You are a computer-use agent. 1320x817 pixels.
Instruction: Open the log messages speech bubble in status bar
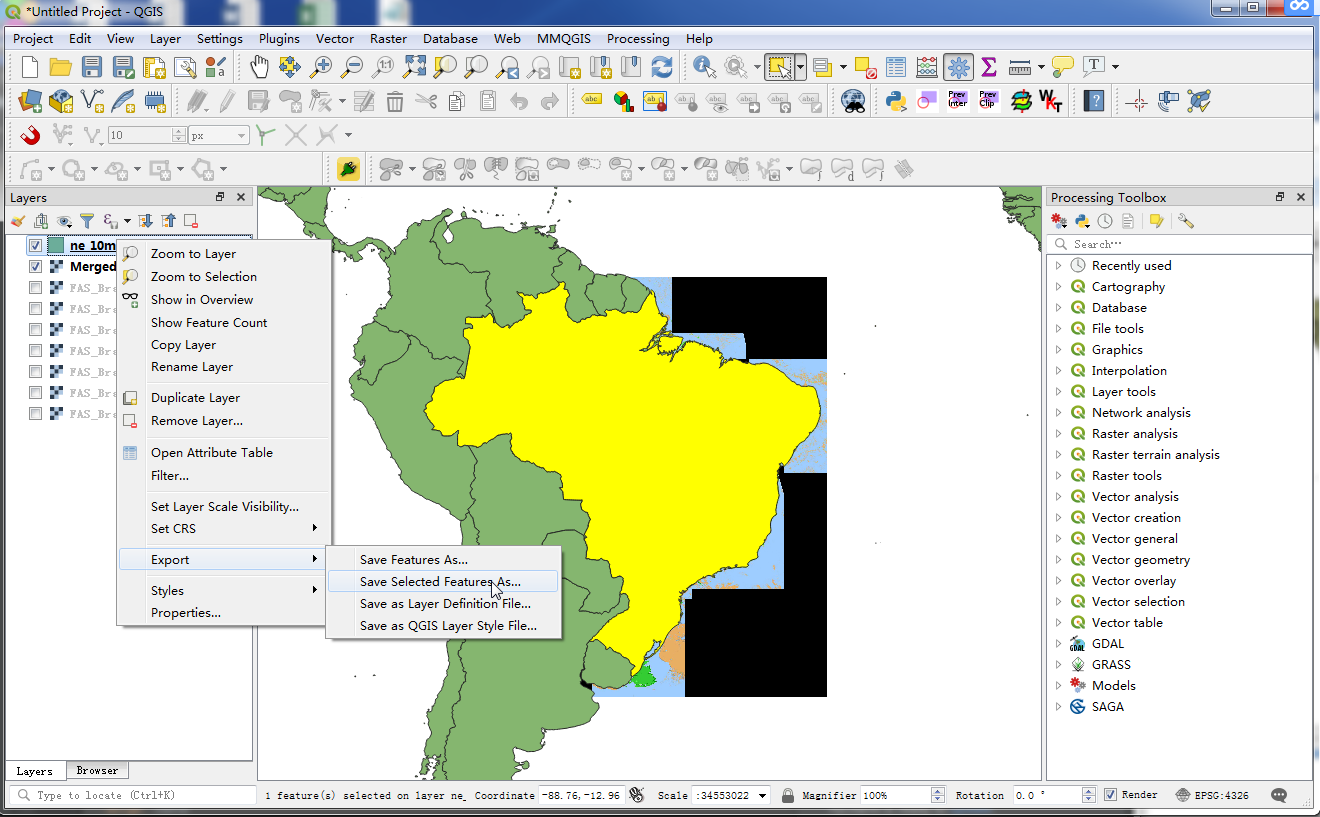(x=1279, y=795)
